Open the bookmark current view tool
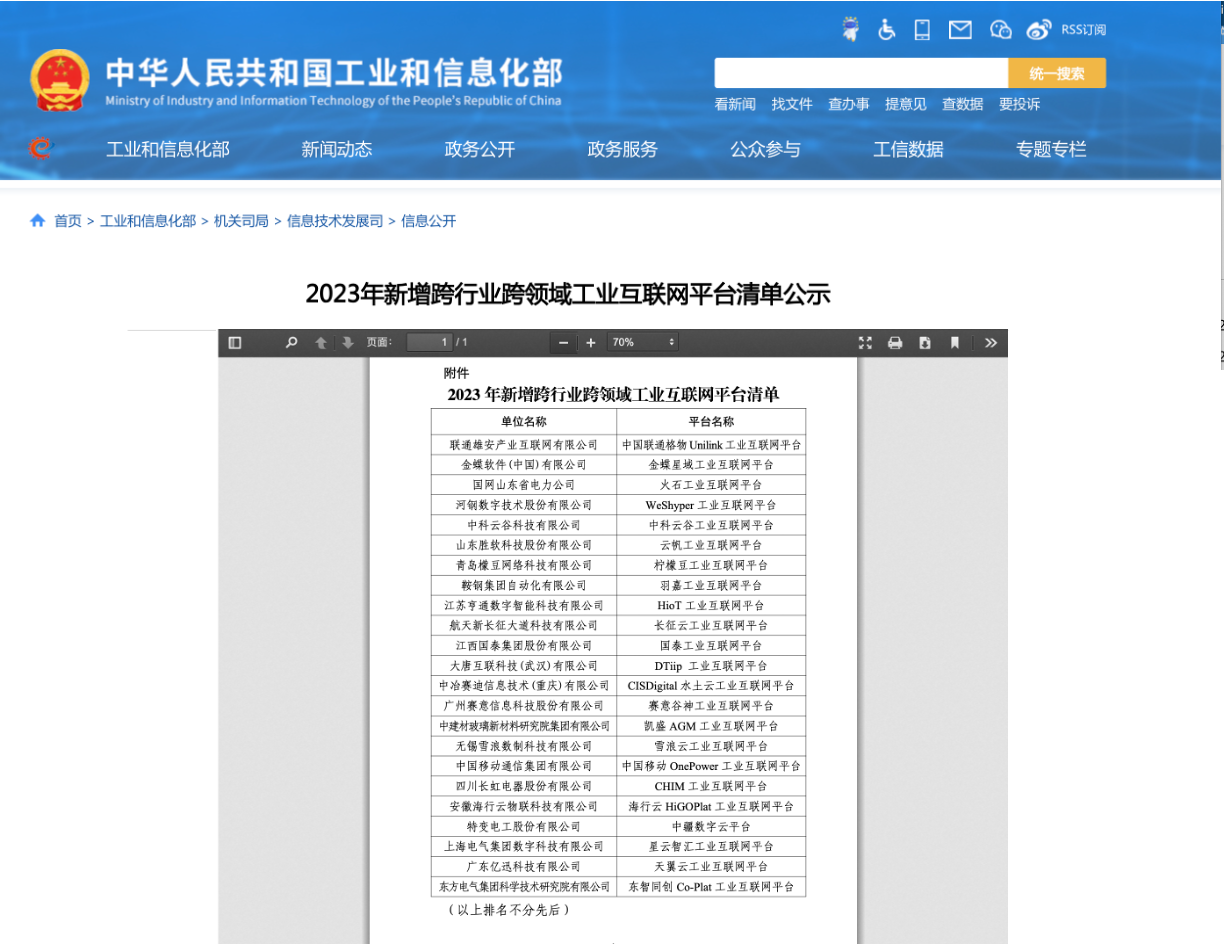This screenshot has height=944, width=1224. click(954, 342)
